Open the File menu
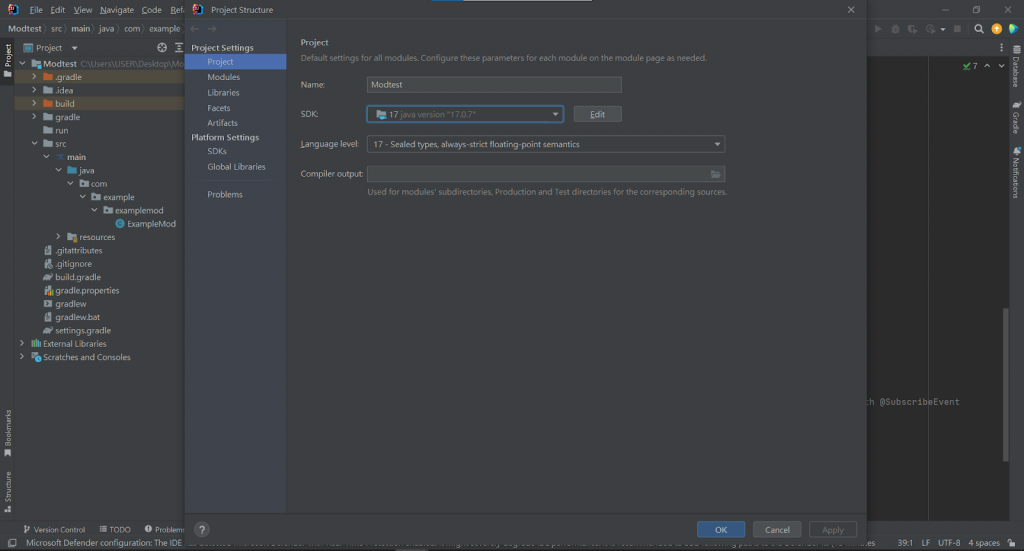 click(x=36, y=10)
